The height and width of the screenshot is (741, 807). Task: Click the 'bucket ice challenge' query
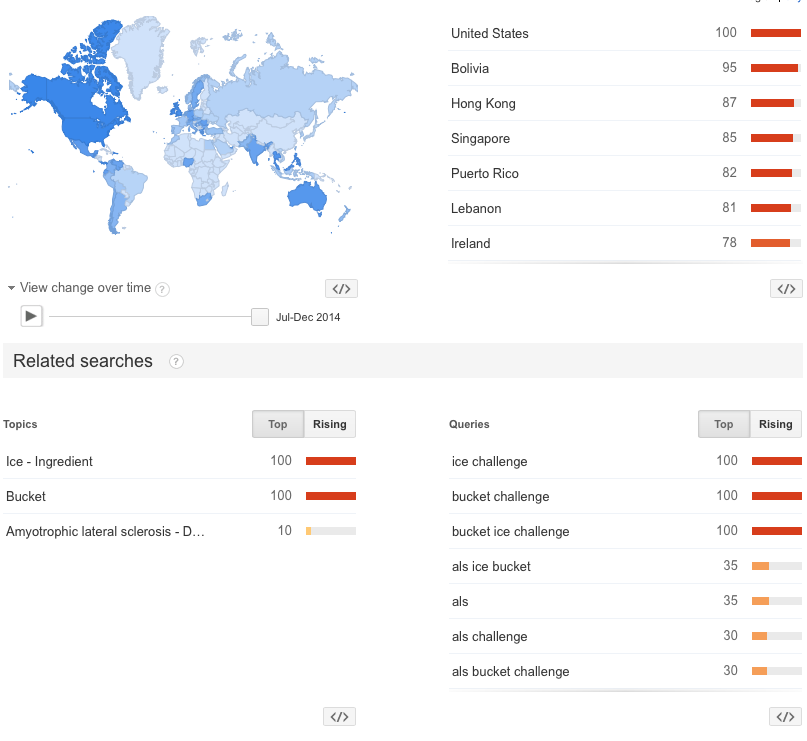pyautogui.click(x=510, y=531)
